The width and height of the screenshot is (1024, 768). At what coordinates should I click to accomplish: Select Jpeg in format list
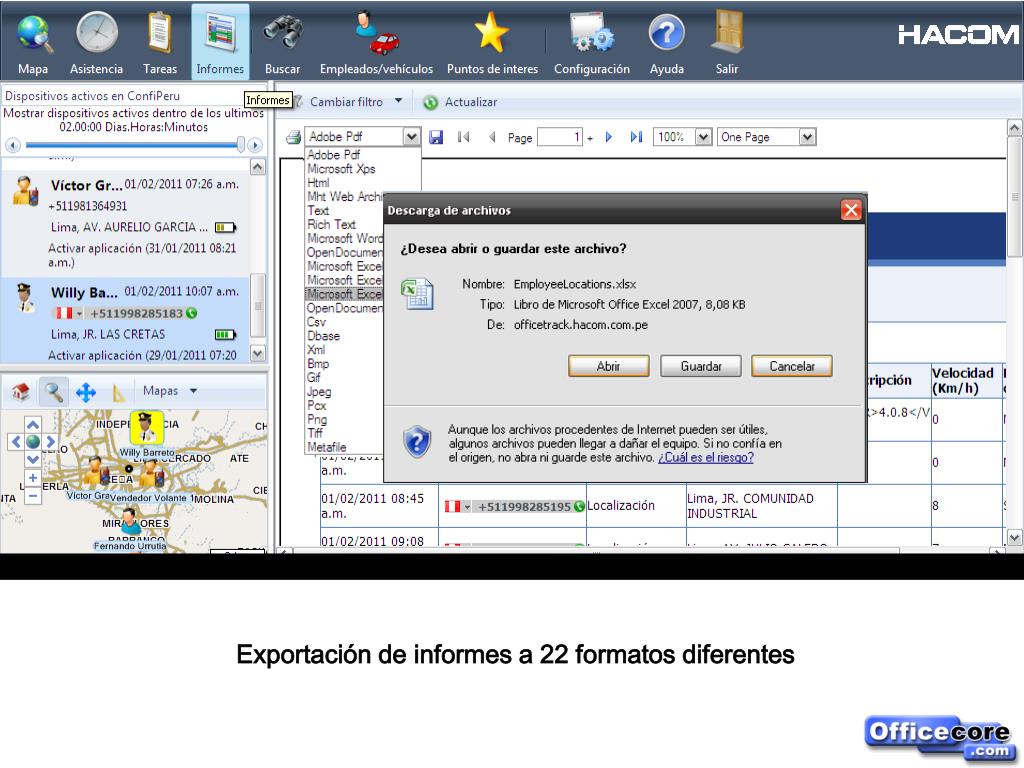[x=319, y=392]
